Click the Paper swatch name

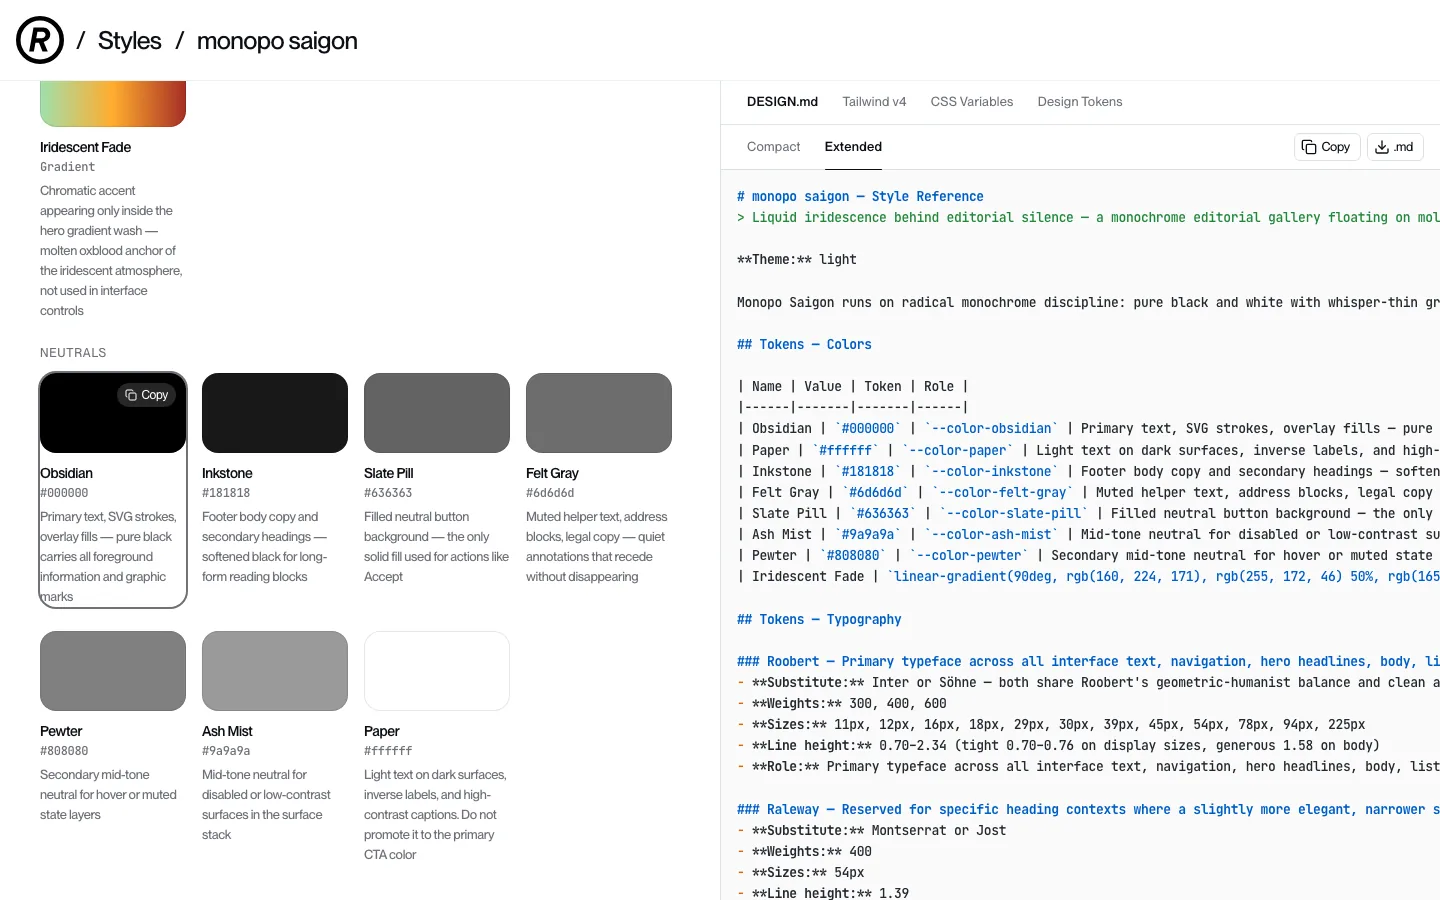pyautogui.click(x=382, y=731)
